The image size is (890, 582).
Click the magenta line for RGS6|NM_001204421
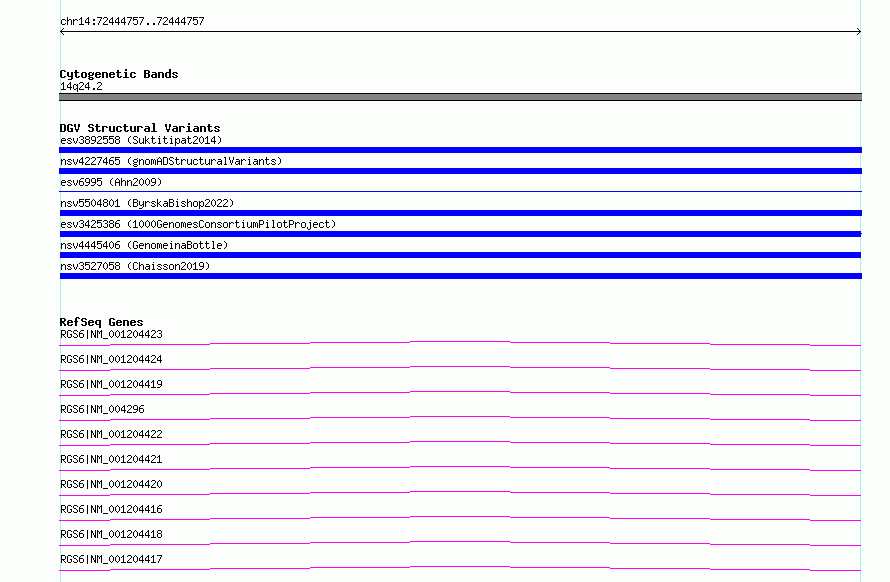[x=460, y=468]
